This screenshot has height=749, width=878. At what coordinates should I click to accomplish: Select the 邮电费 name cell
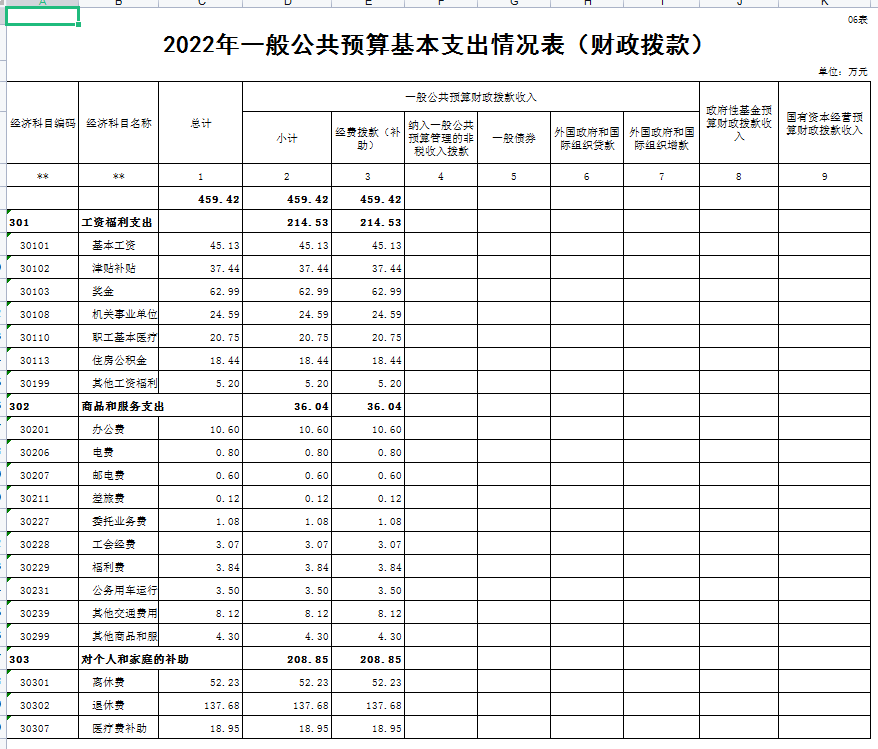(x=119, y=475)
